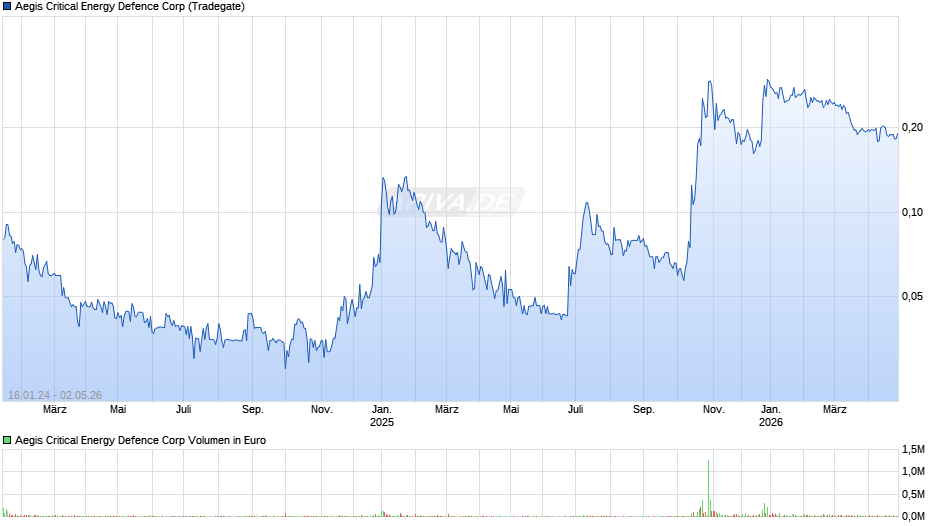Click the first 'Mai' label on time axis

[118, 410]
